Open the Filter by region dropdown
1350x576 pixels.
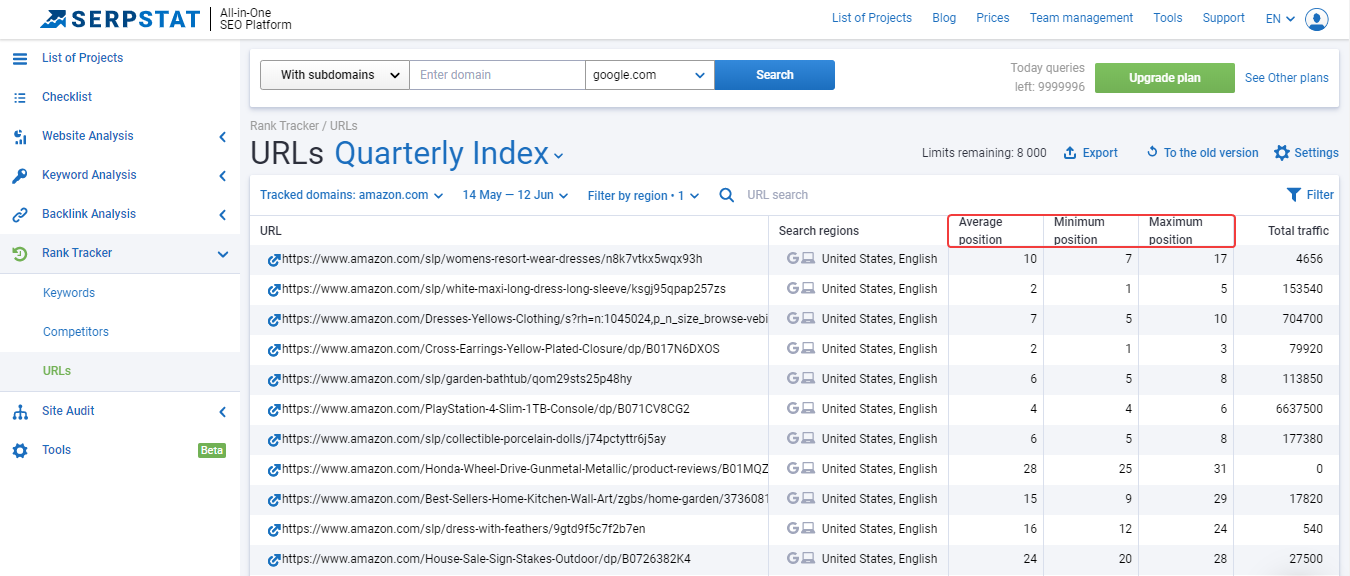coord(644,195)
